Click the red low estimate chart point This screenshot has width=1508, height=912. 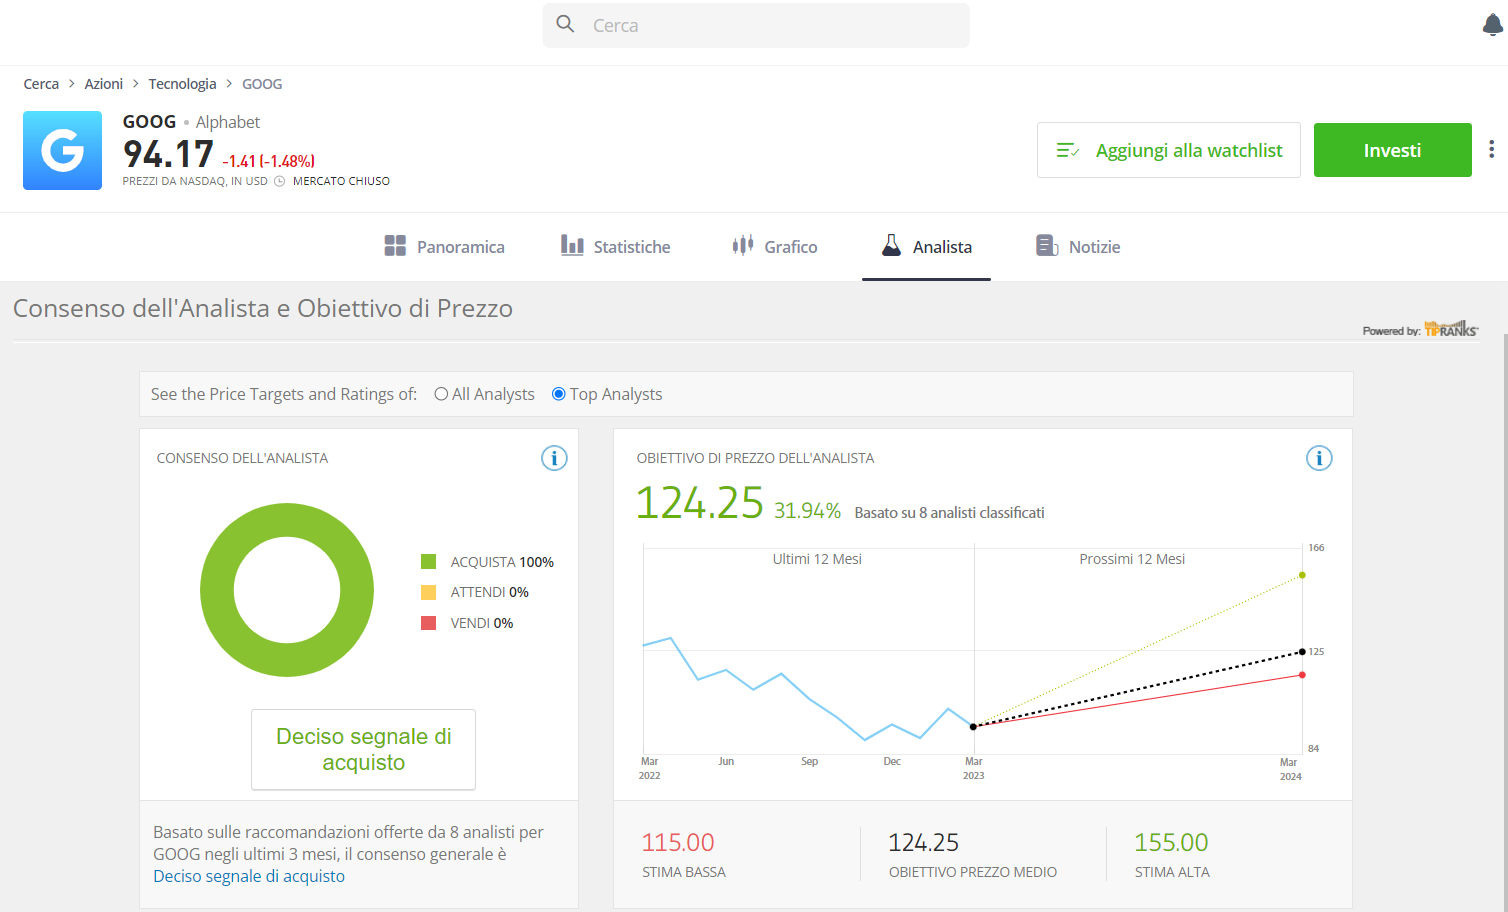point(1302,675)
